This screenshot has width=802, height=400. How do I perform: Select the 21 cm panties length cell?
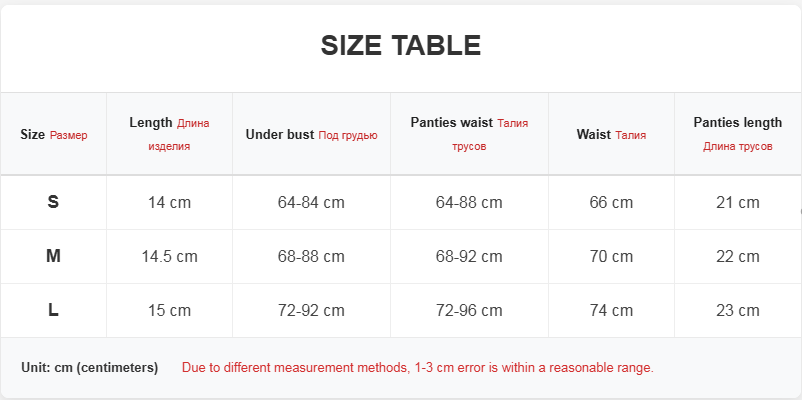coord(738,203)
